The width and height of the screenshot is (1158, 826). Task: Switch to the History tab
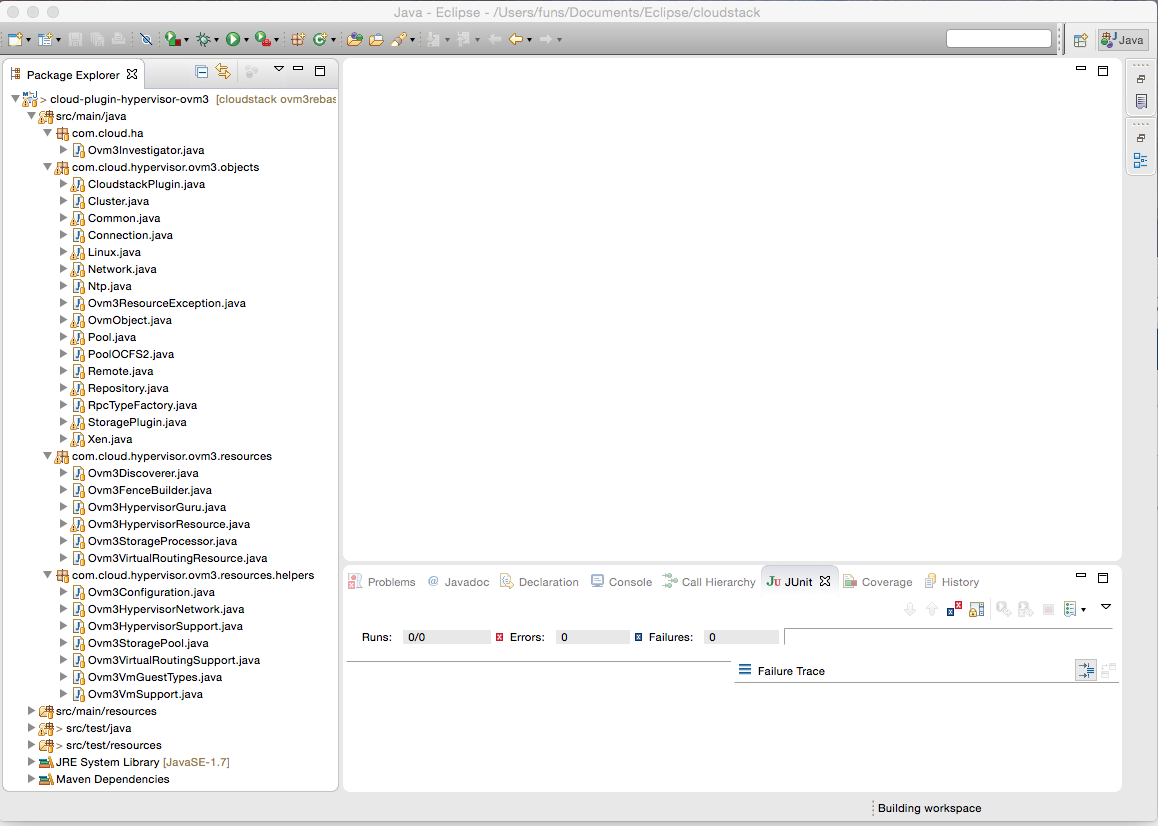click(x=952, y=582)
